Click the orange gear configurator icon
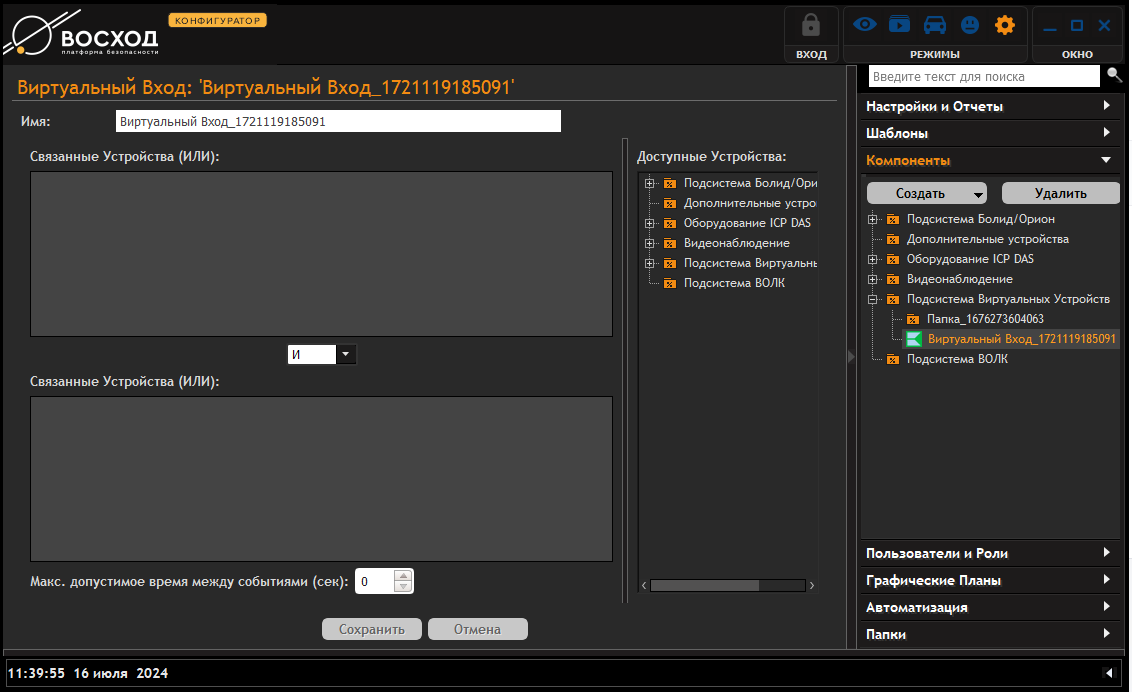Image resolution: width=1132 pixels, height=692 pixels. [1004, 25]
